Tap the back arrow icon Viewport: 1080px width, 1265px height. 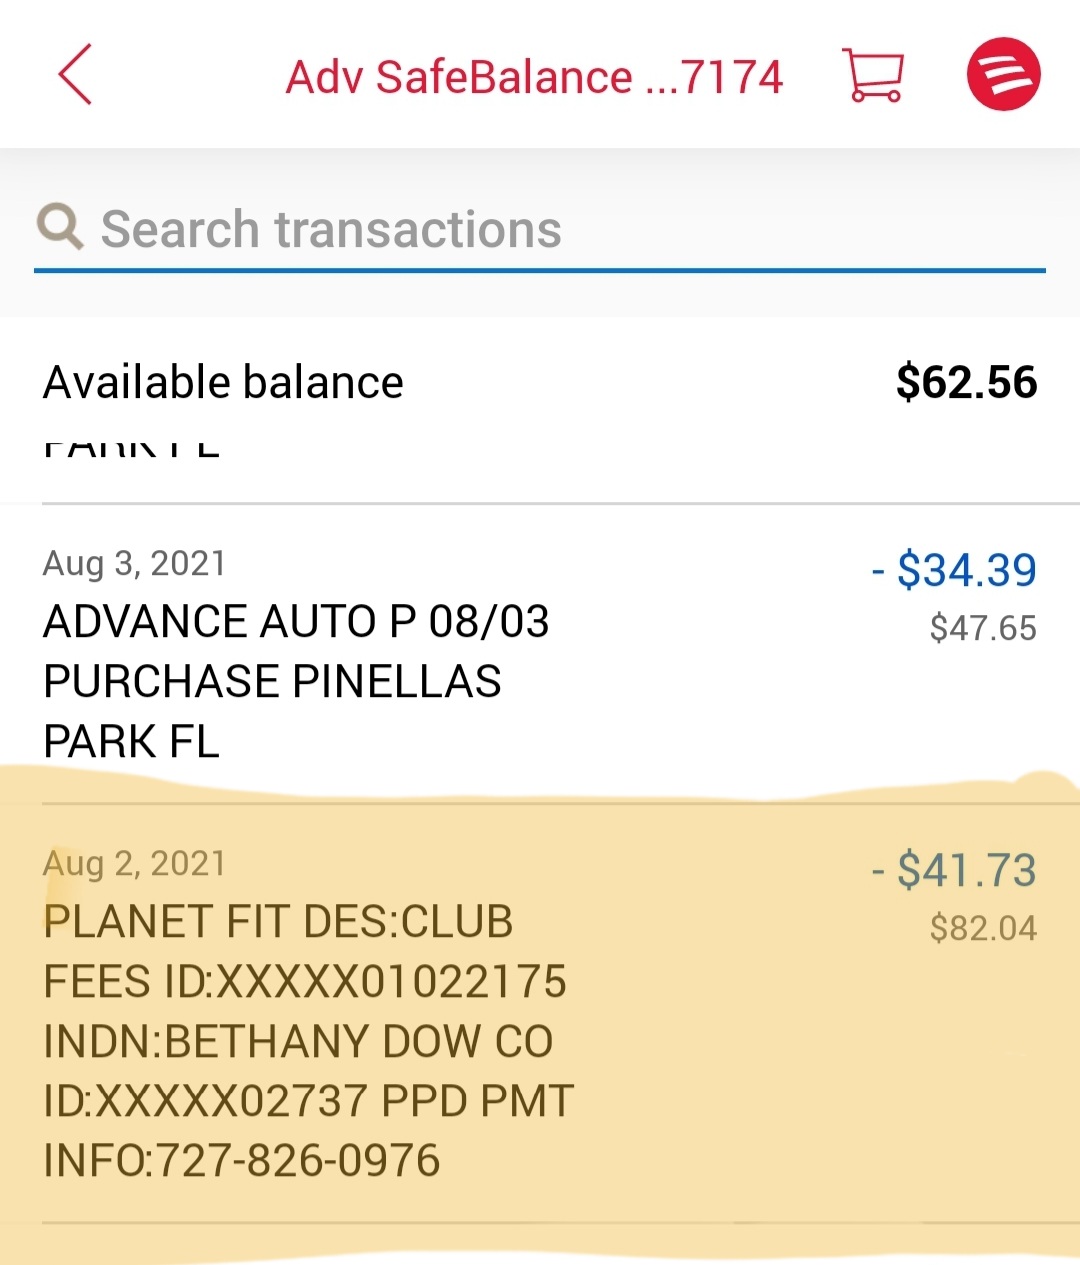tap(75, 75)
